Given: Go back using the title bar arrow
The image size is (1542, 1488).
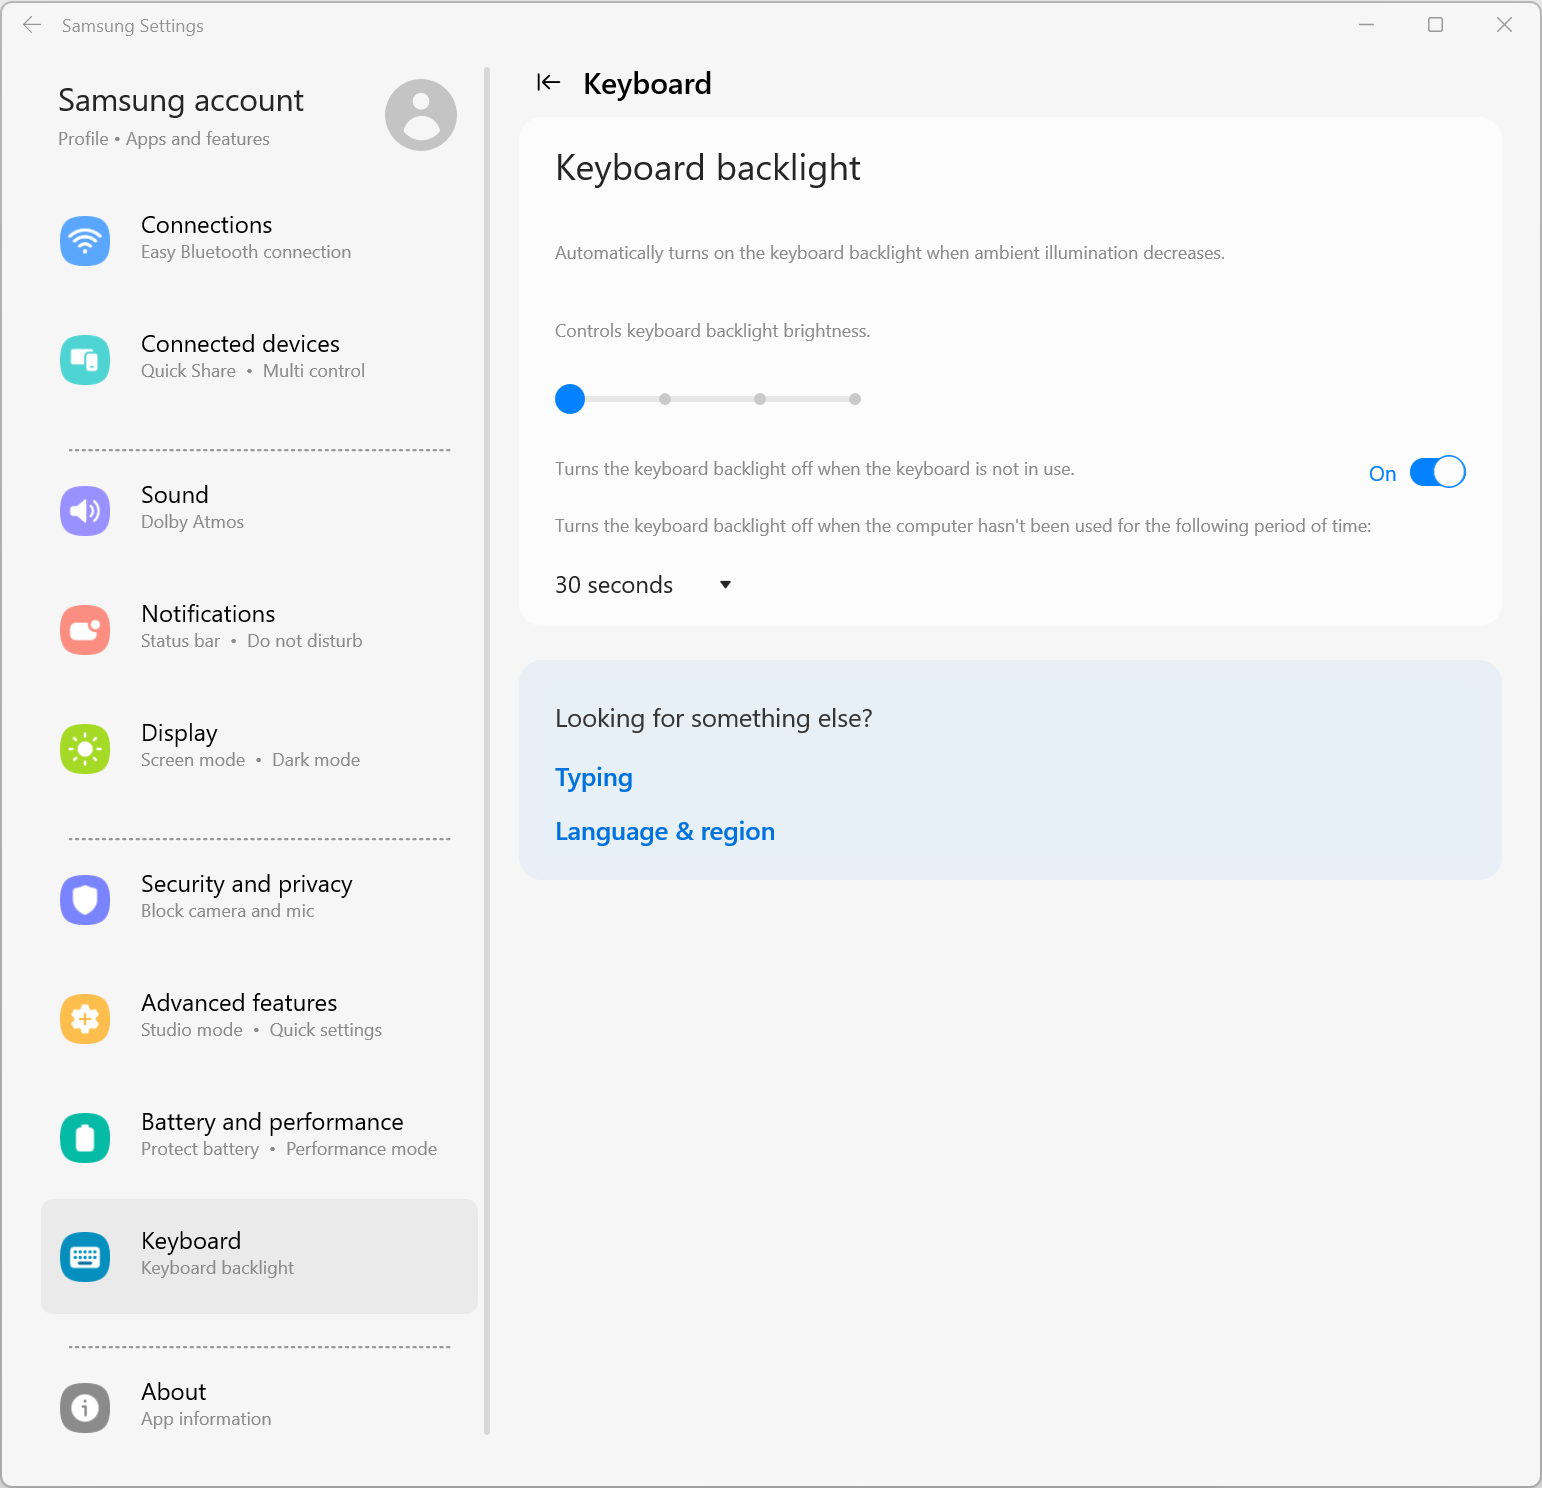Looking at the screenshot, I should coord(32,25).
